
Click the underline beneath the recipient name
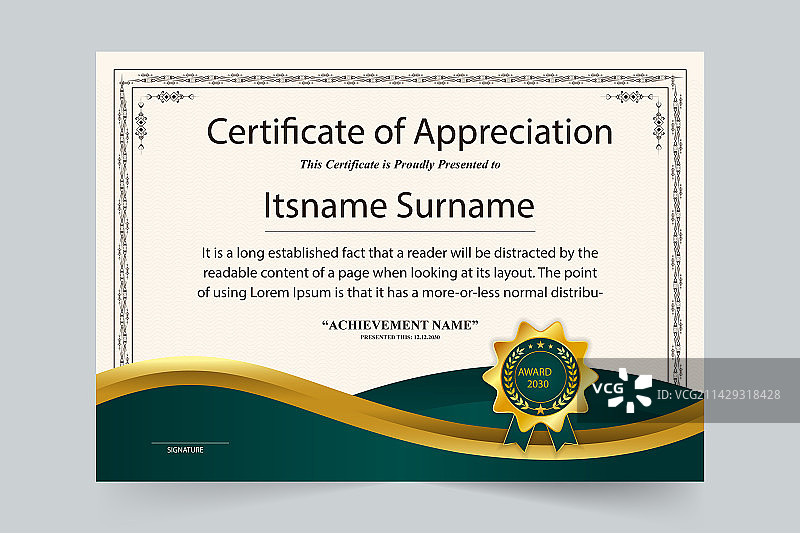[x=399, y=231]
